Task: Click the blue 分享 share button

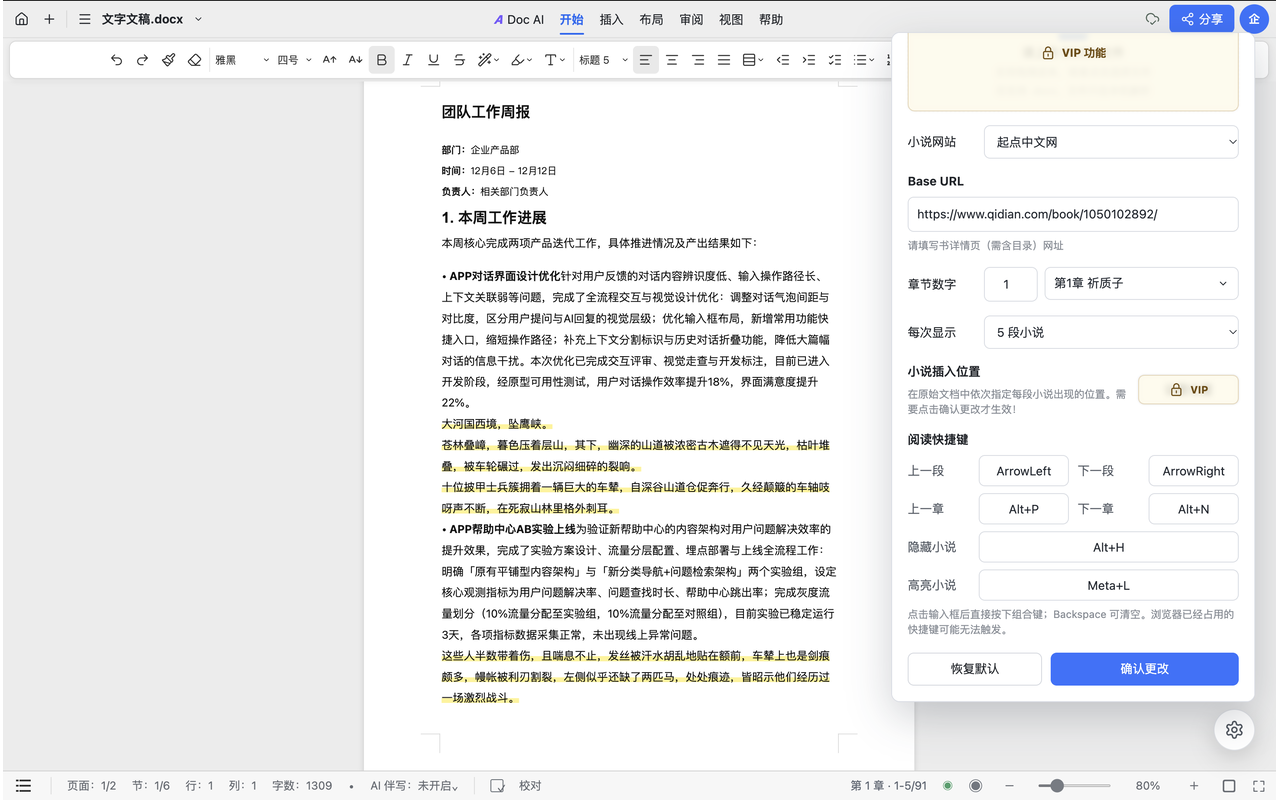Action: coord(1201,19)
